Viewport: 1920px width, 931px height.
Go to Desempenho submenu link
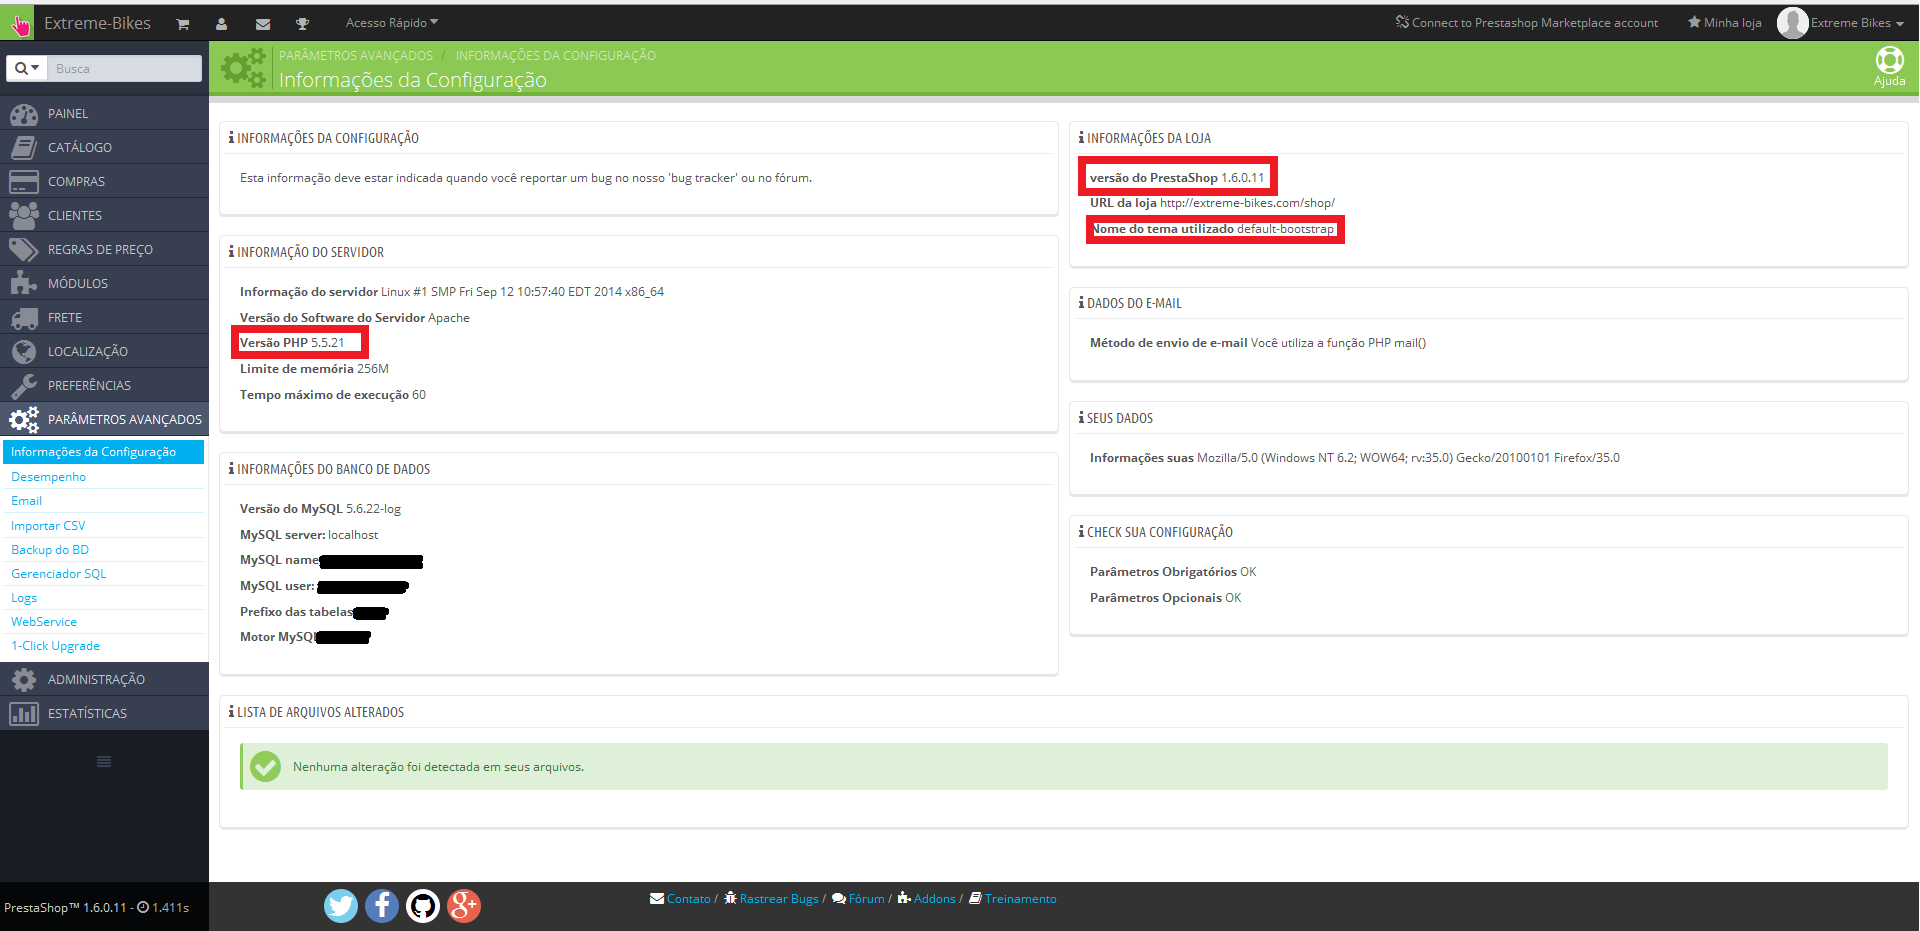pos(49,477)
